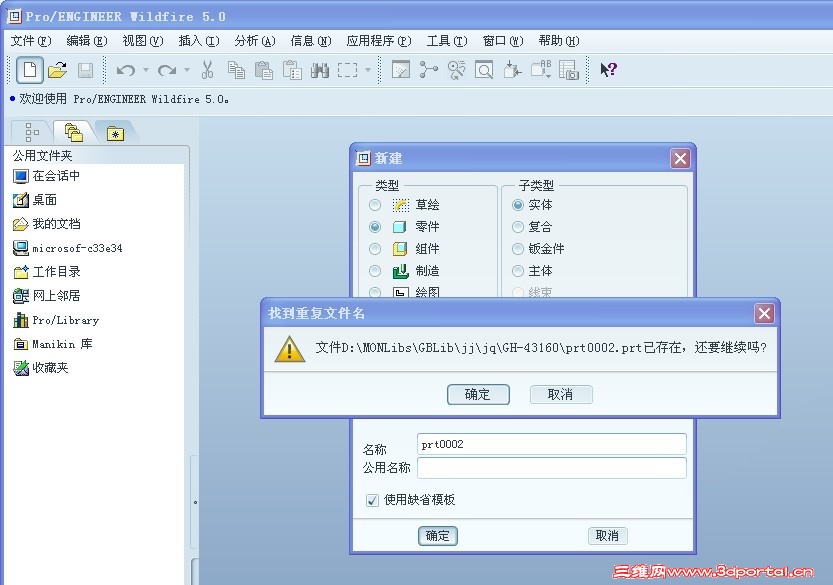Click the last layered-sheet toolbar icon

click(568, 70)
